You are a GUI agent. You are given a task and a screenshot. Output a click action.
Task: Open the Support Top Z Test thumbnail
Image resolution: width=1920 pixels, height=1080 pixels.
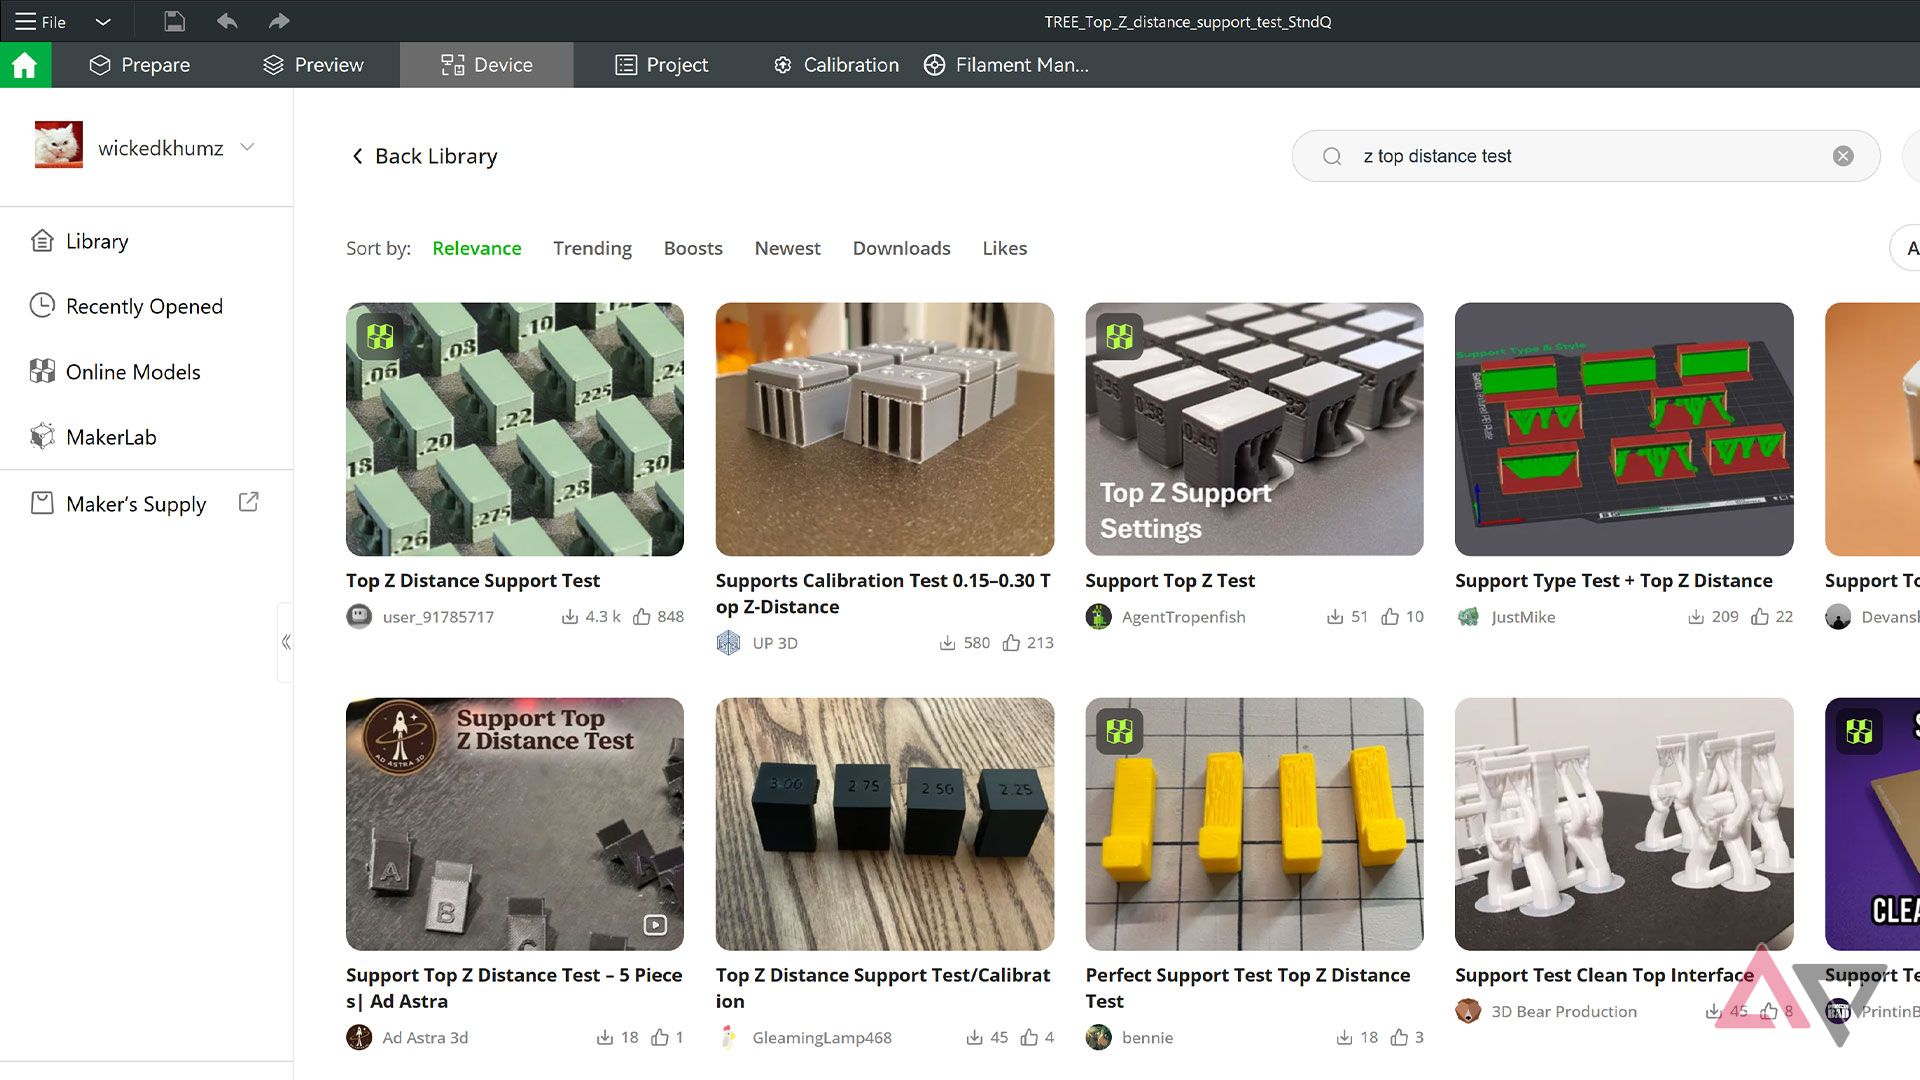[1254, 429]
